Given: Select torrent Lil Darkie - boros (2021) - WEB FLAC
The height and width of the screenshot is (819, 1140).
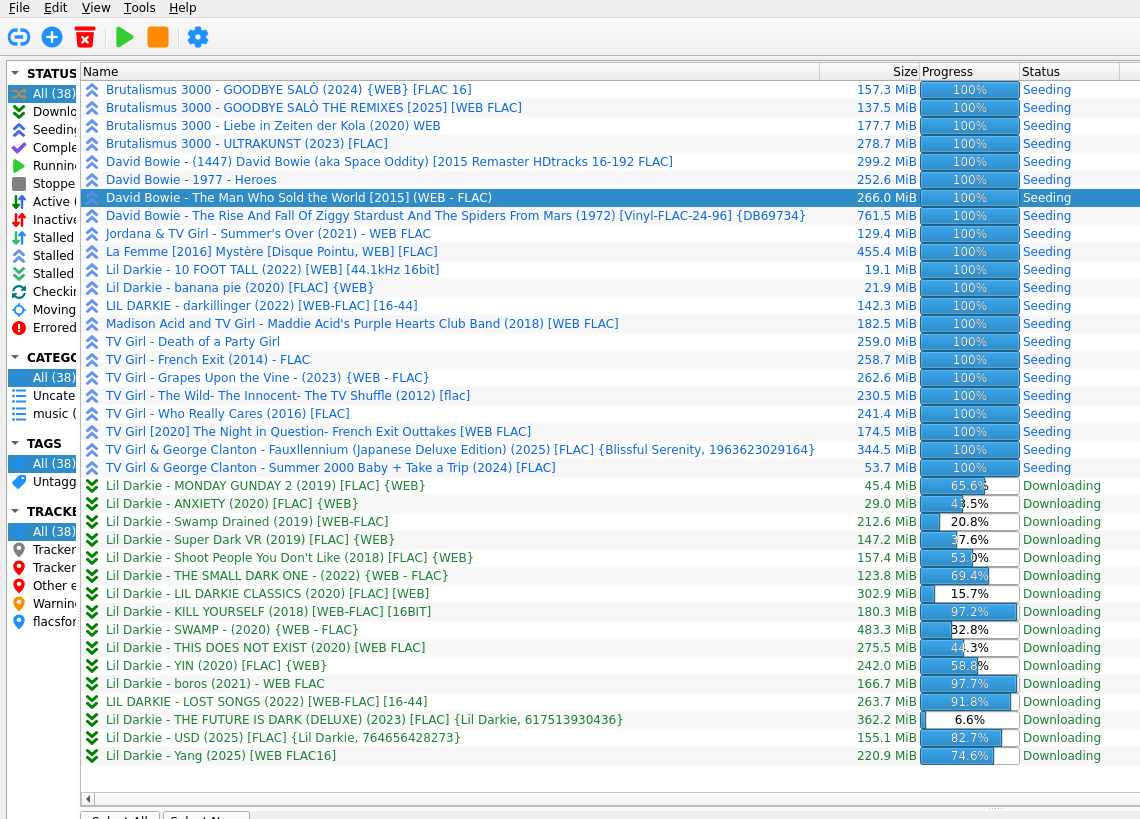Looking at the screenshot, I should coord(215,684).
